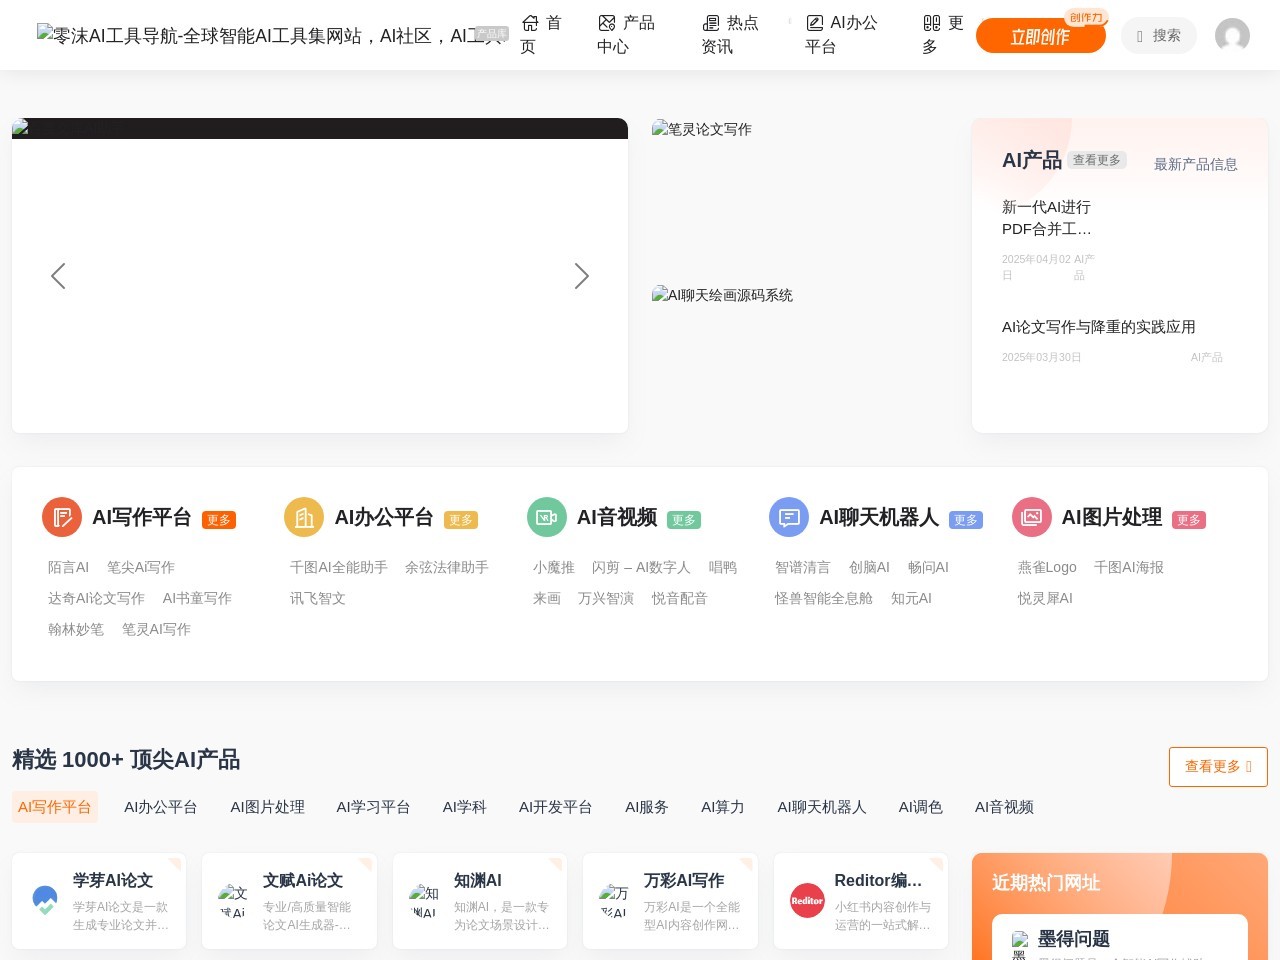
Task: Open the 小魔推 link
Action: 554,567
